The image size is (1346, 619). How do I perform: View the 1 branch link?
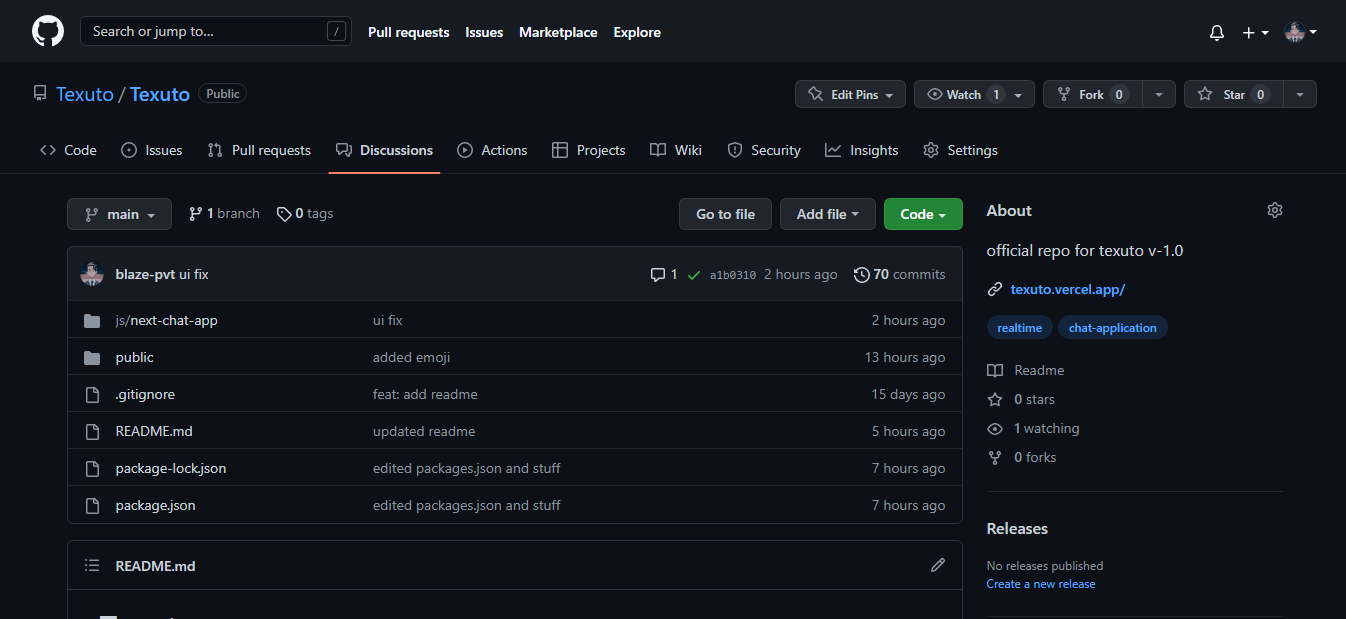pos(224,214)
